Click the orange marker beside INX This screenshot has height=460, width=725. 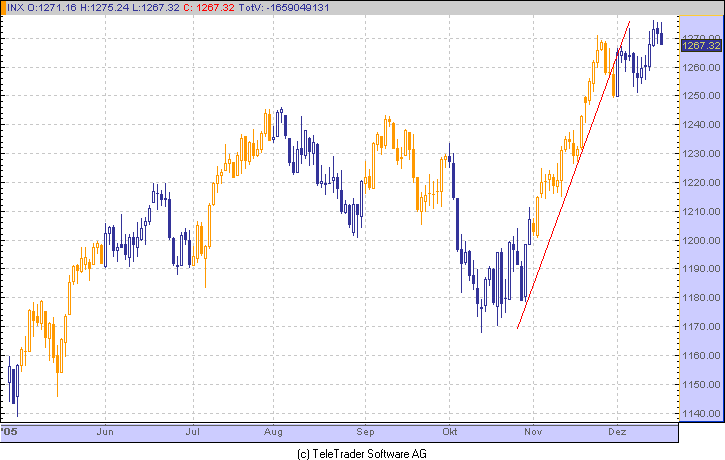tap(3, 8)
